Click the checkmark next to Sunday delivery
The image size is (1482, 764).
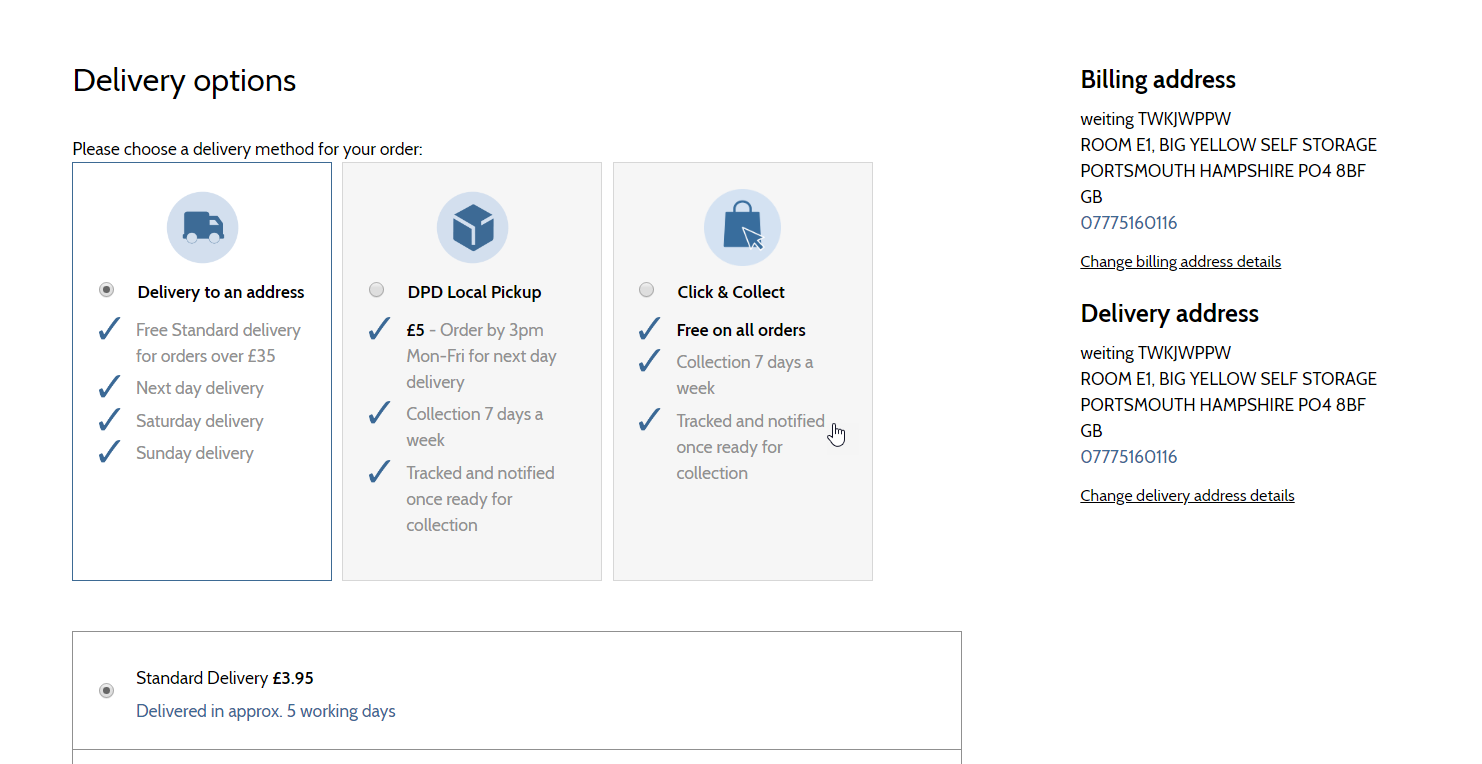109,453
